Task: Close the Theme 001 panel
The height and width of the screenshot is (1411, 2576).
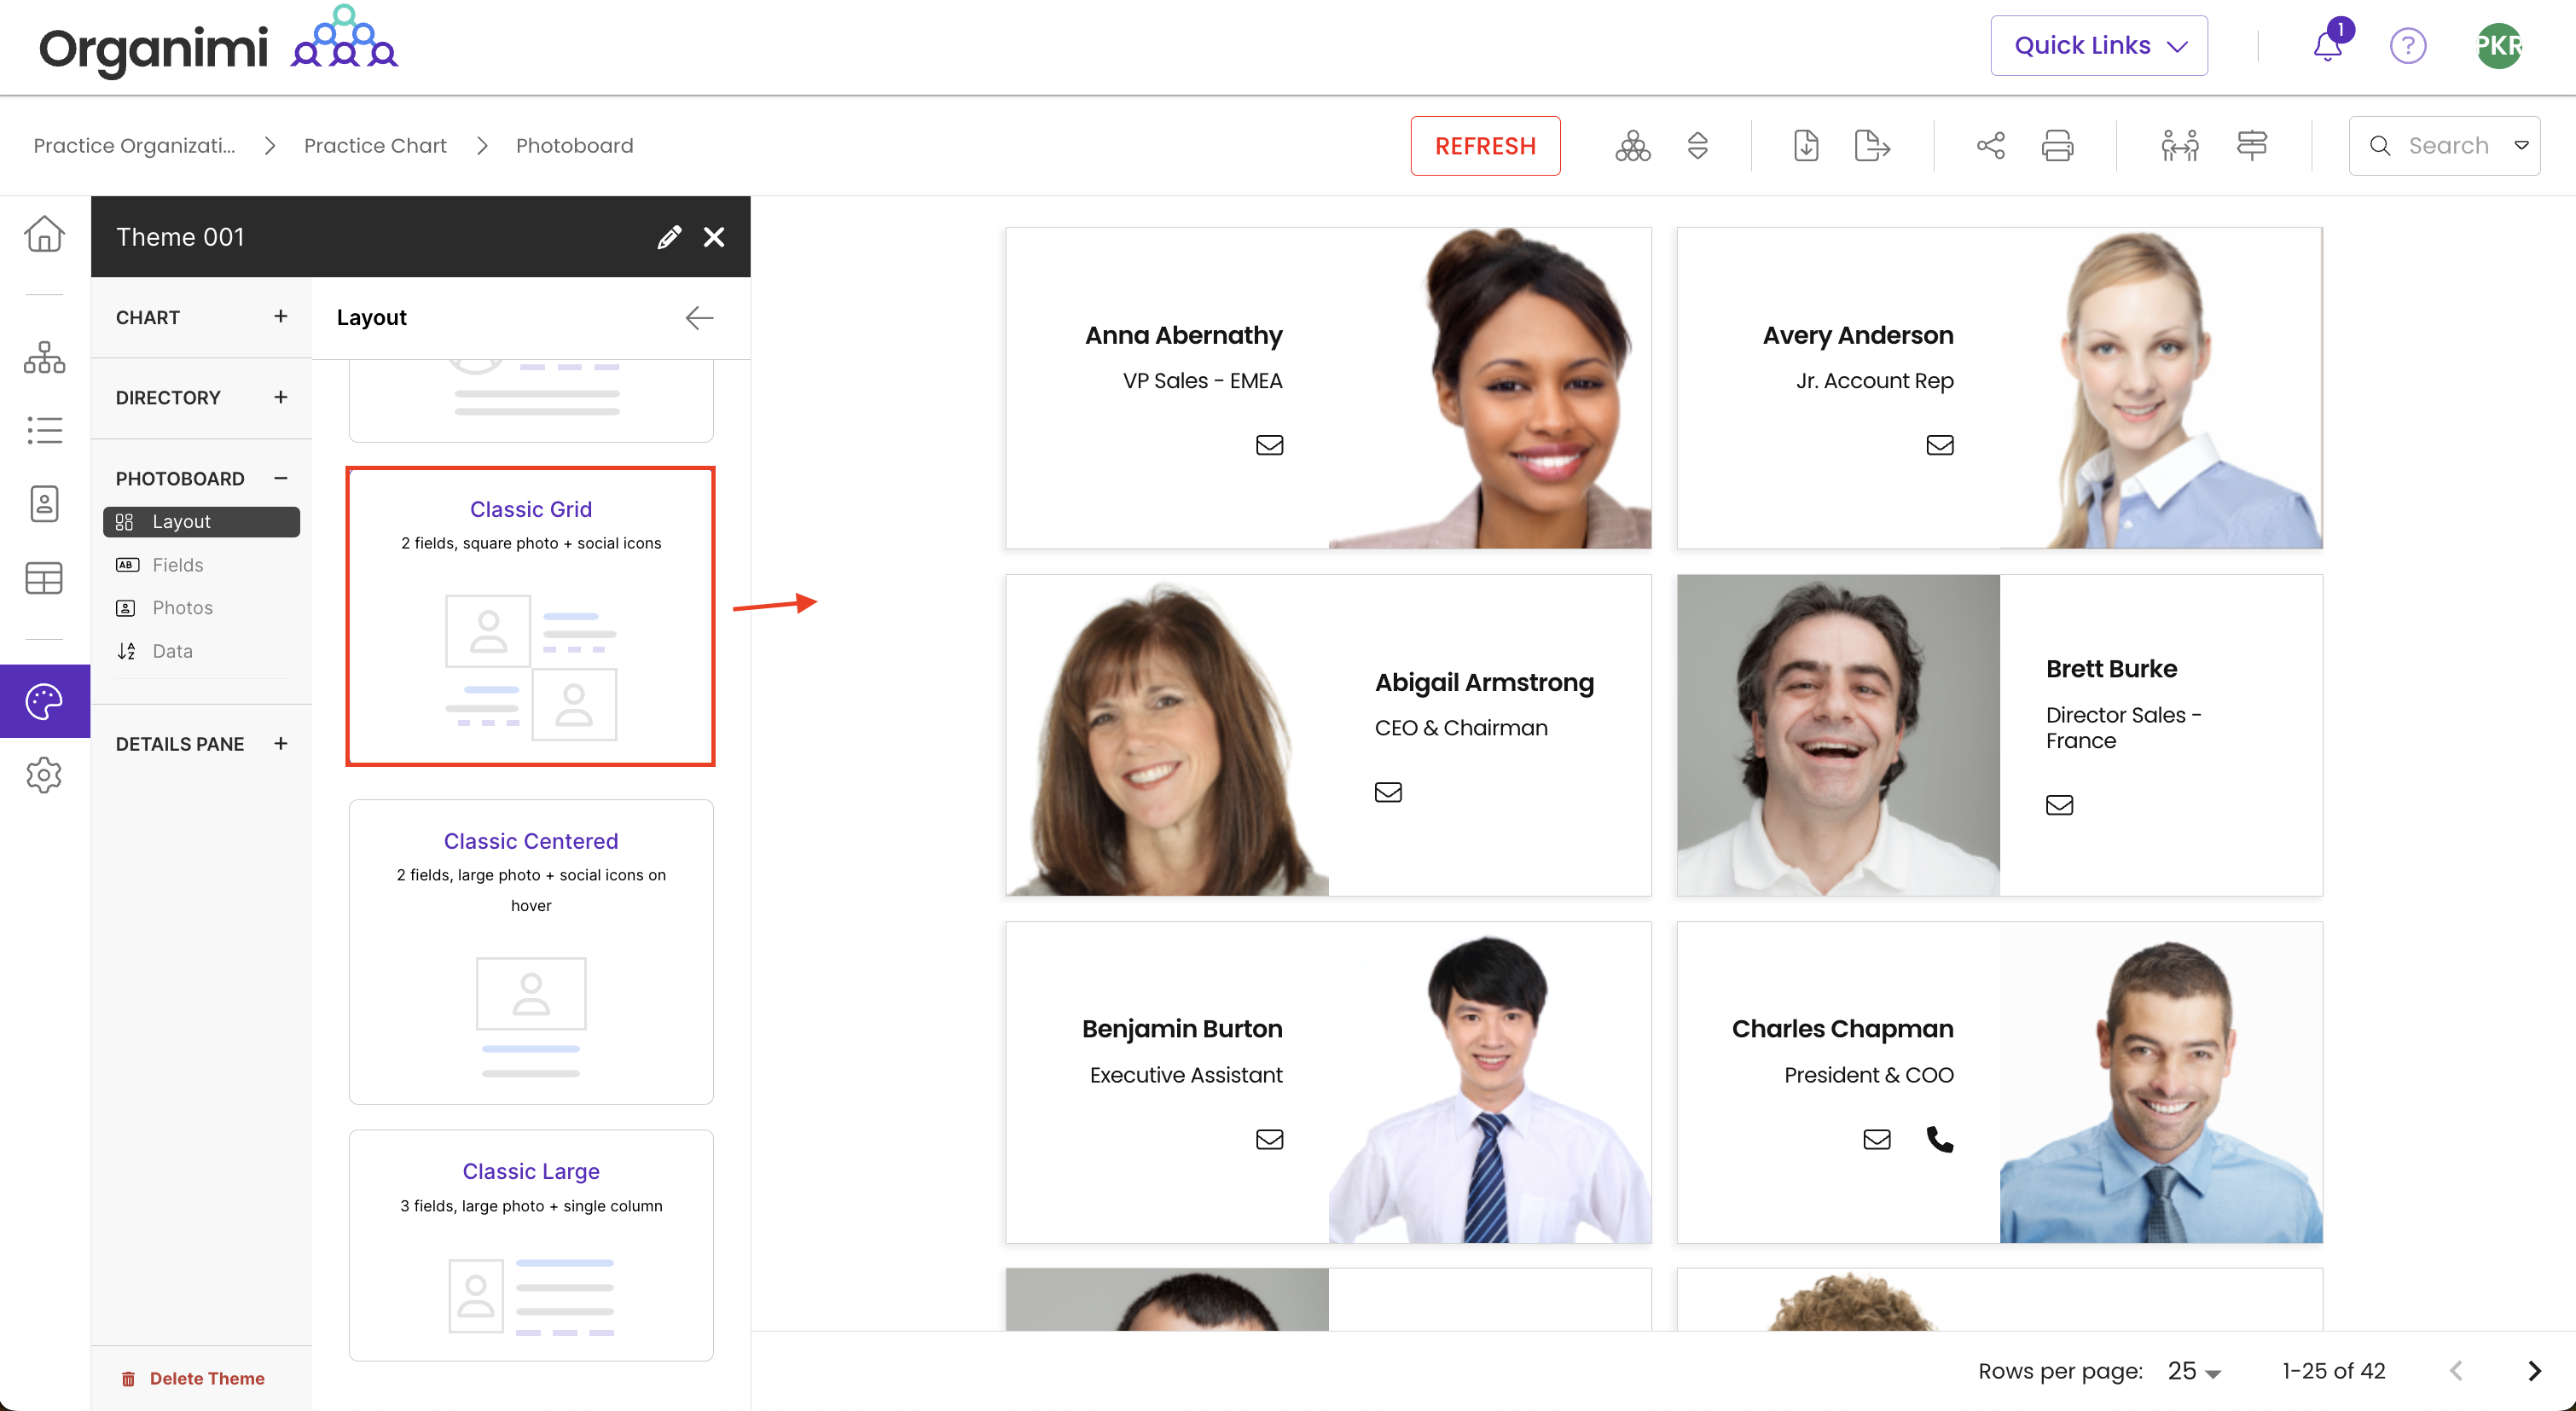Action: pos(714,237)
